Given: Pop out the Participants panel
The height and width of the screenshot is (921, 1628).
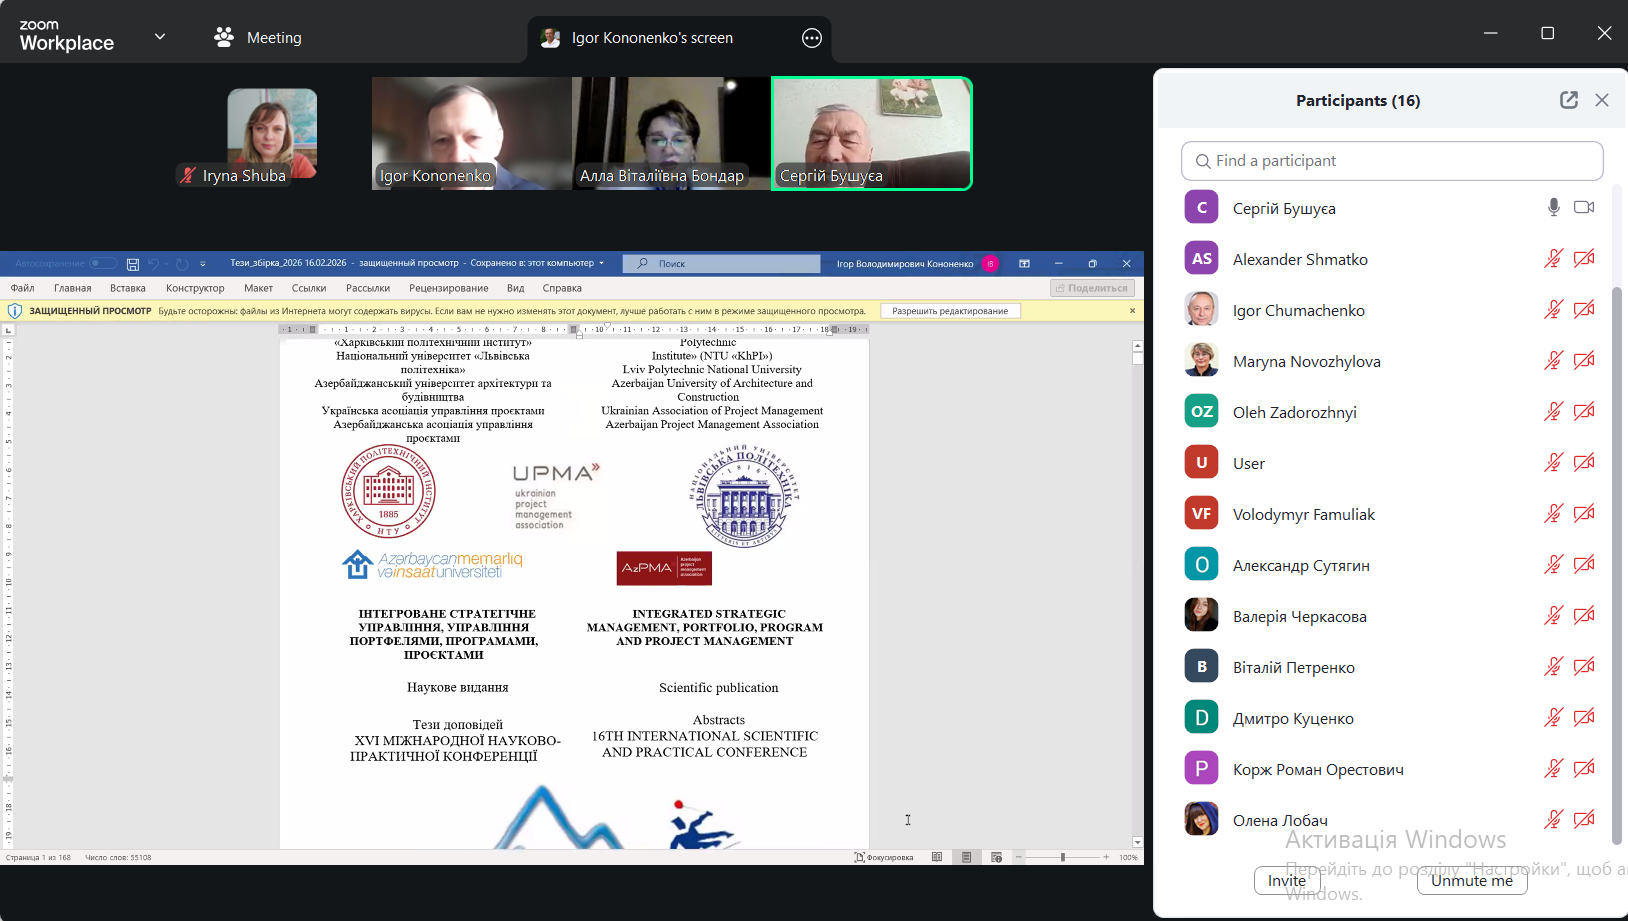Looking at the screenshot, I should 1568,100.
